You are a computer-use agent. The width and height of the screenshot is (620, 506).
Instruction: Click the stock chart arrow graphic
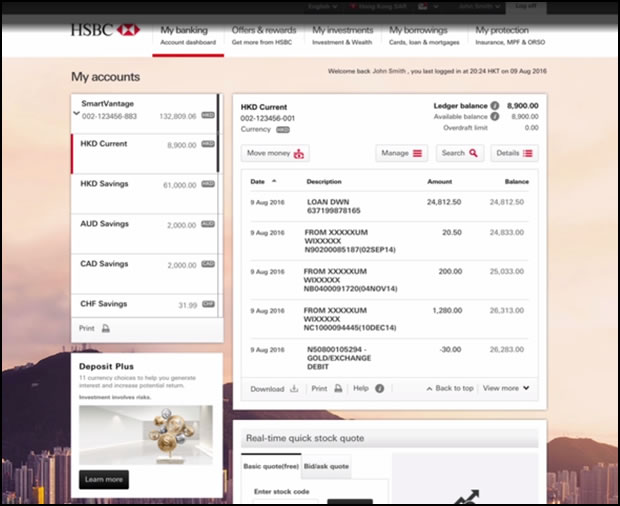467,497
